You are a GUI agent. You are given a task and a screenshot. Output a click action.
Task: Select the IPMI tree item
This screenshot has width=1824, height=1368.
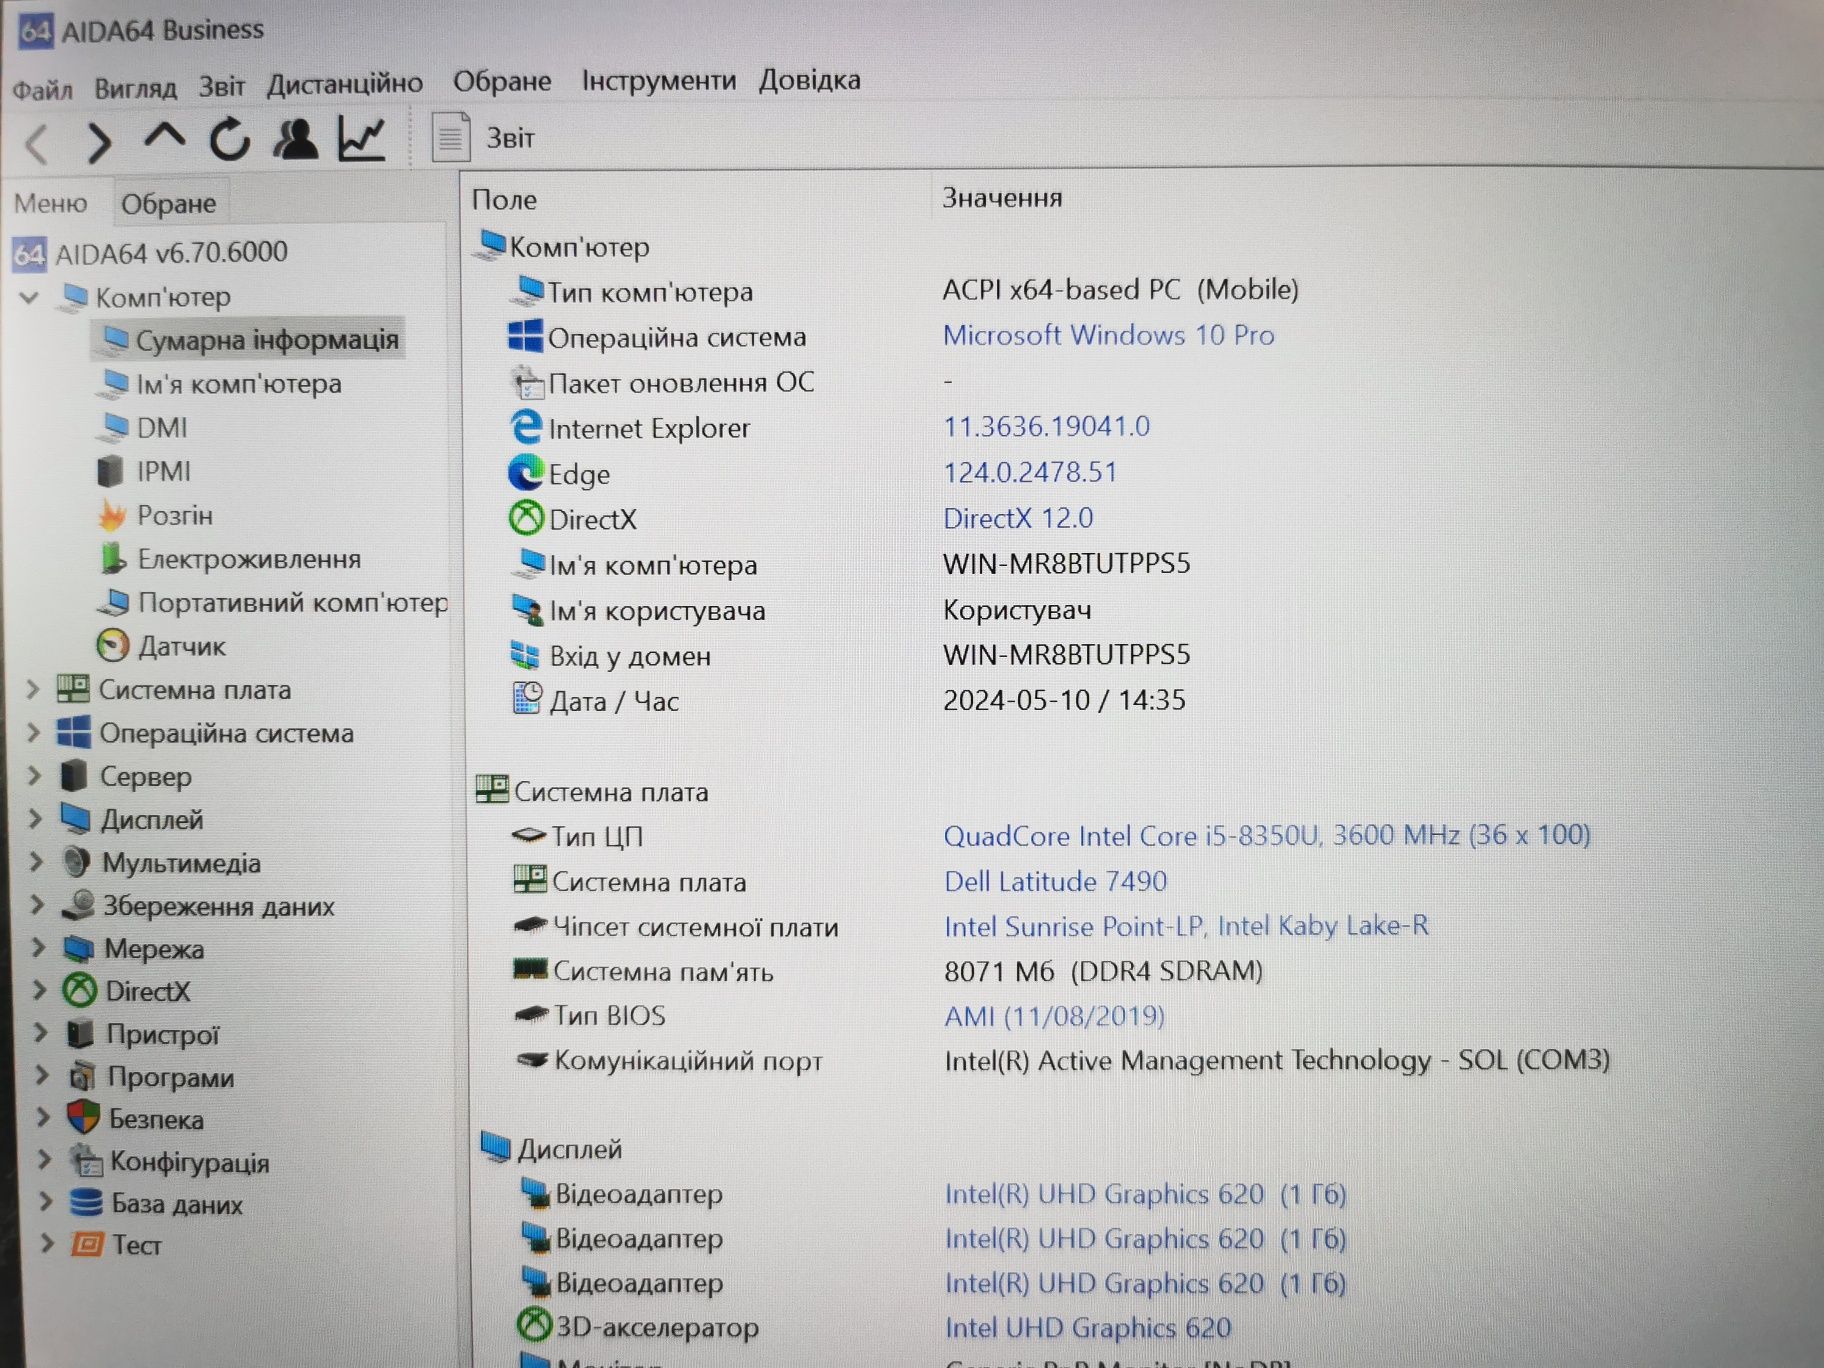pyautogui.click(x=143, y=471)
